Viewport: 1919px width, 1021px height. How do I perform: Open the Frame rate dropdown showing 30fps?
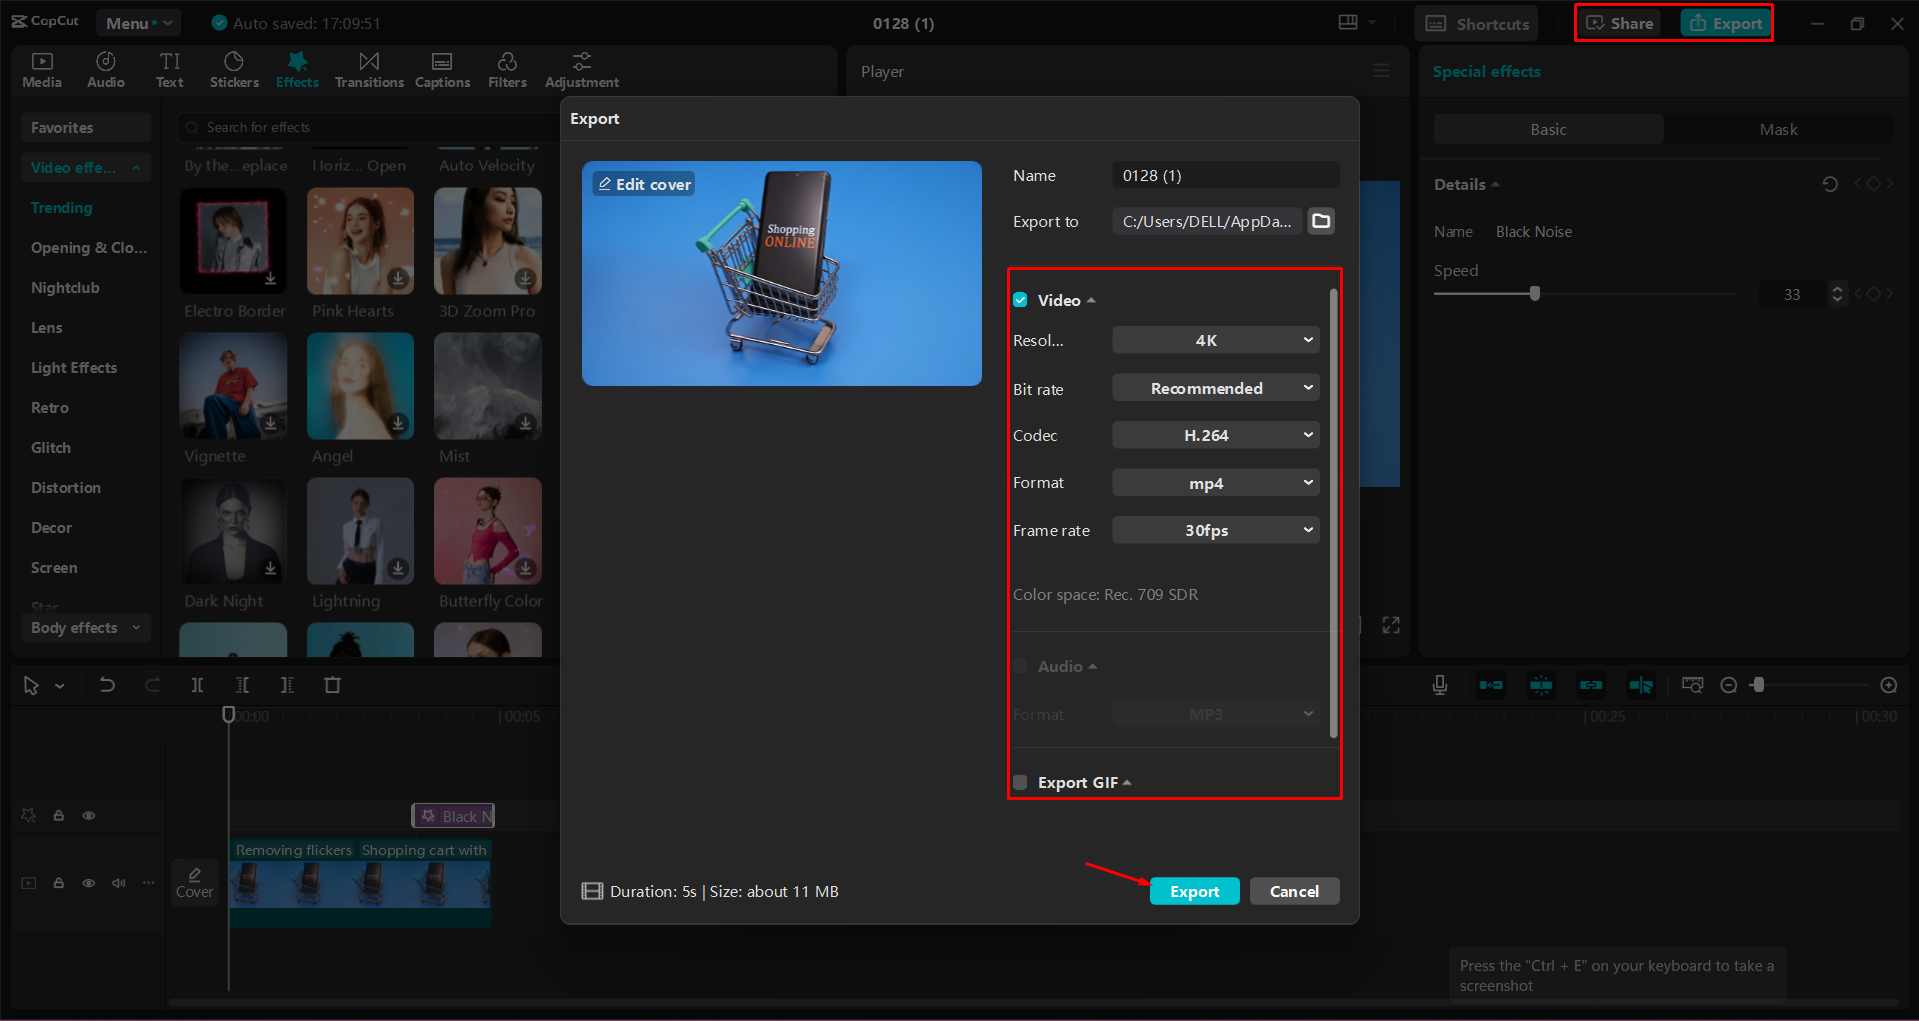[x=1216, y=530]
